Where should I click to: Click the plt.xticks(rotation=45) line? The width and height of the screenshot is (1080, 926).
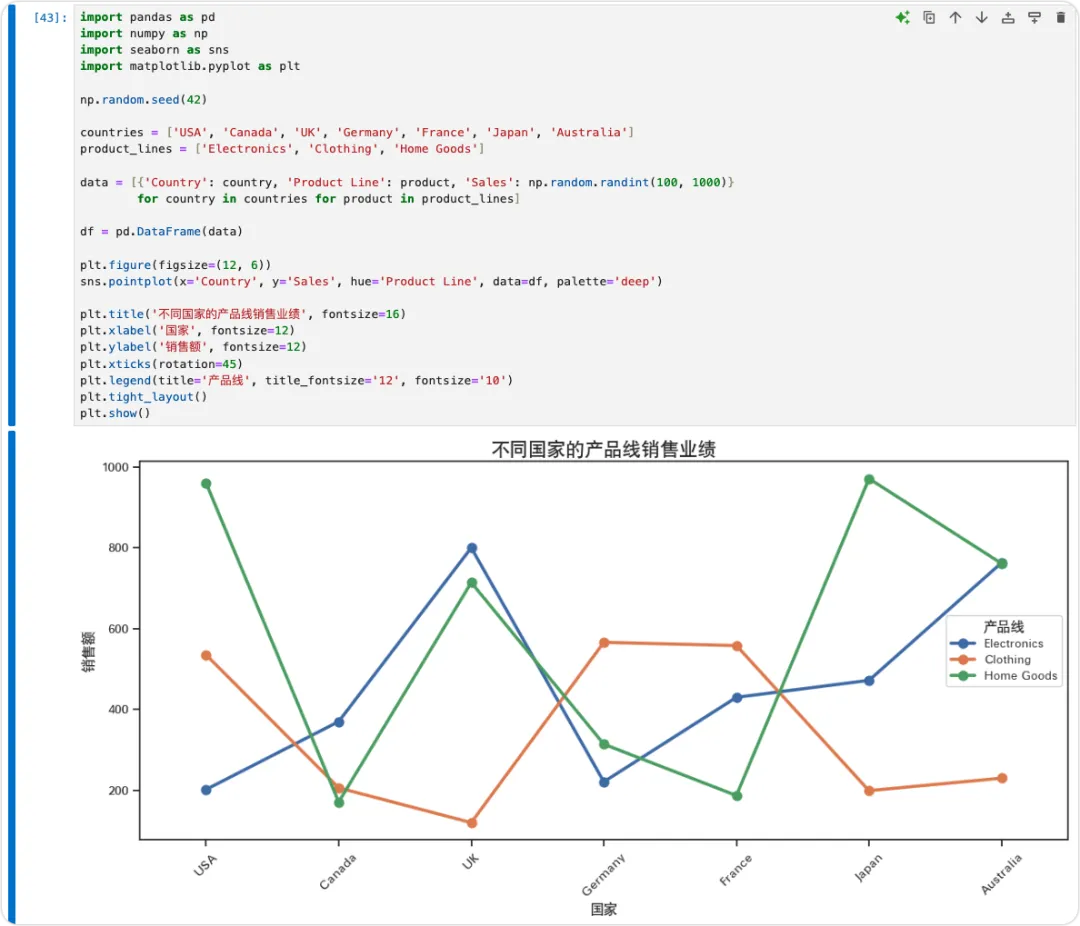pyautogui.click(x=161, y=364)
